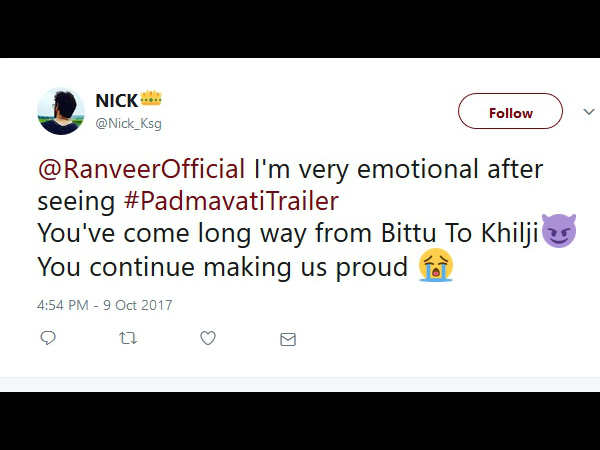Screen dimensions: 600x450
Task: Click the @Nick_Ksg handle
Action: coord(128,123)
